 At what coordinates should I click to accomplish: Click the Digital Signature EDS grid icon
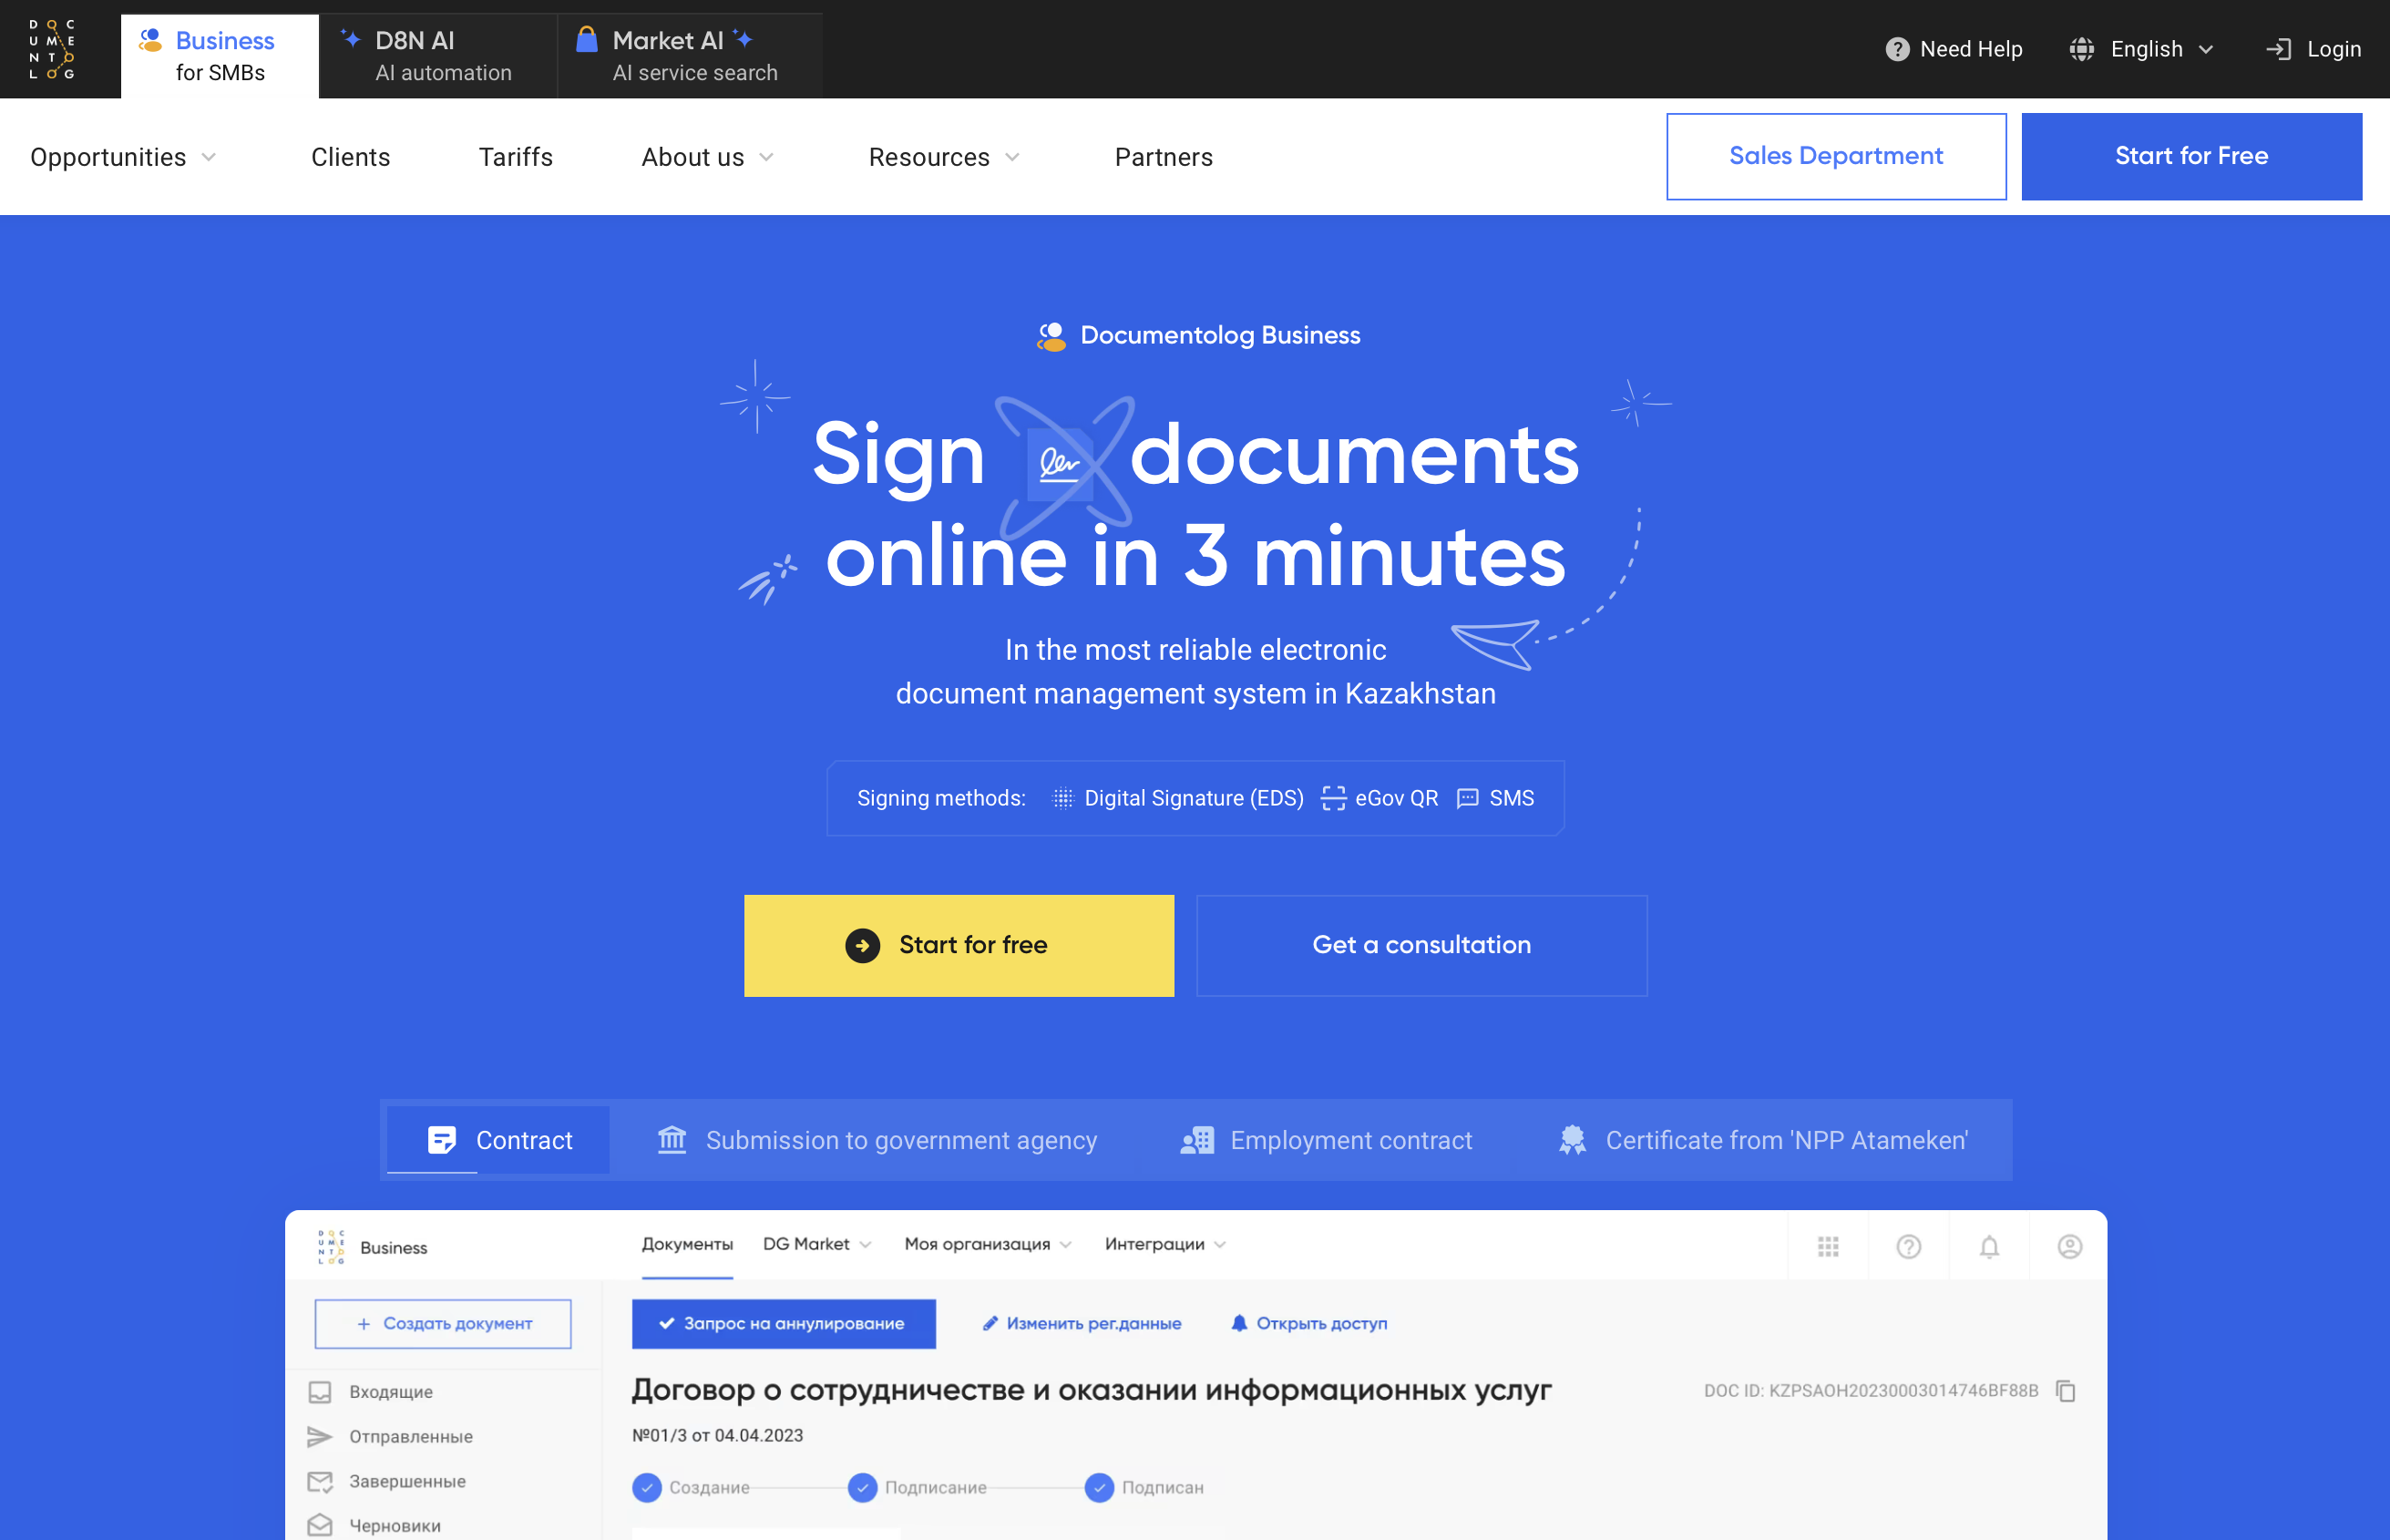[1063, 798]
